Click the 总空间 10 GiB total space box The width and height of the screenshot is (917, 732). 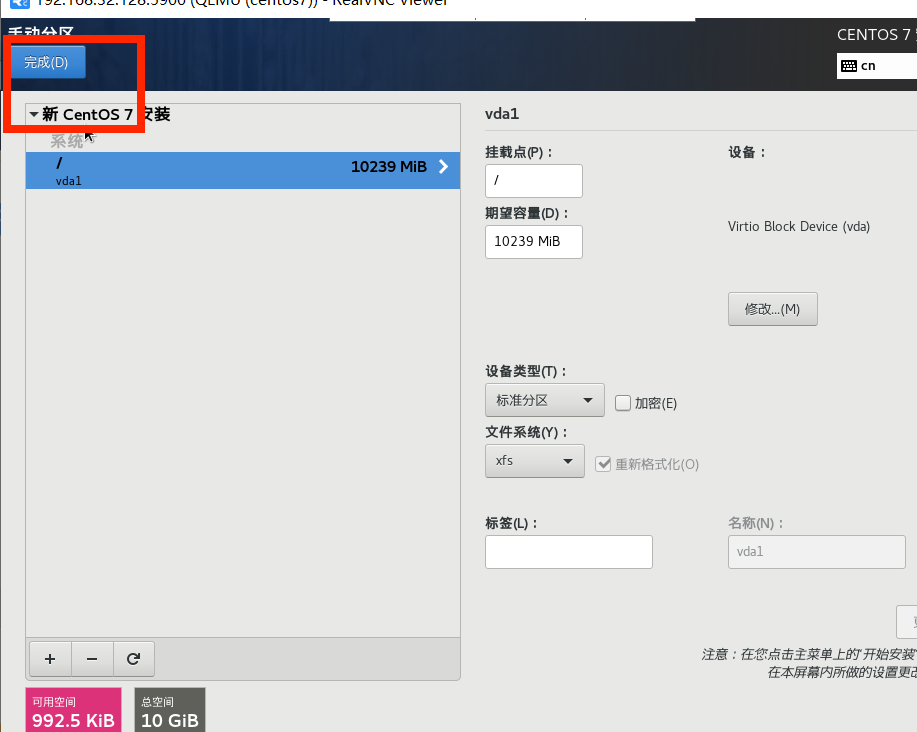[170, 710]
